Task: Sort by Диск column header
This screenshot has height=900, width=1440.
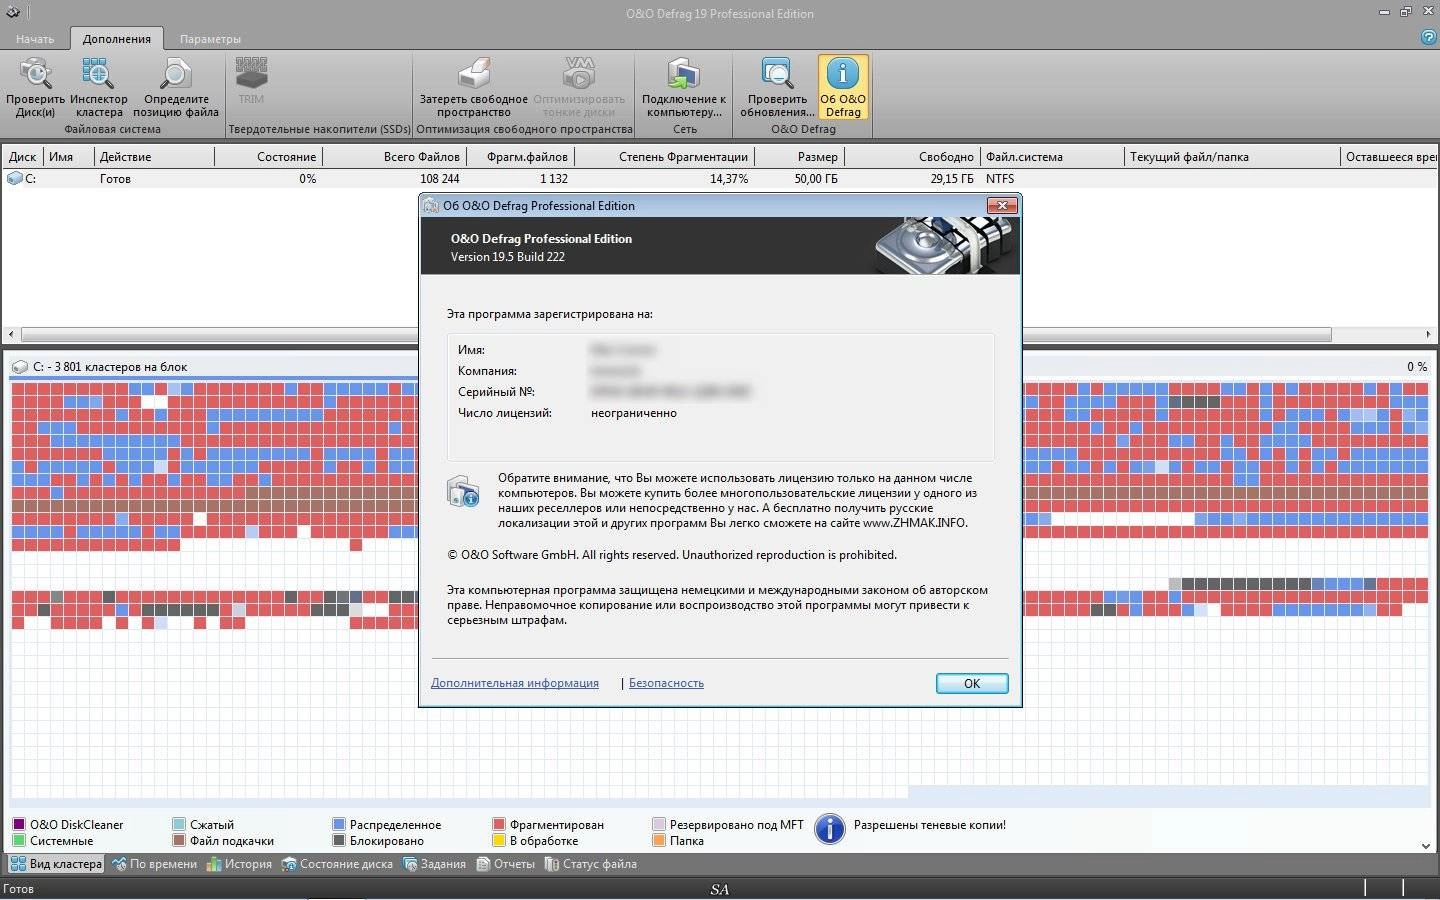Action: (22, 157)
